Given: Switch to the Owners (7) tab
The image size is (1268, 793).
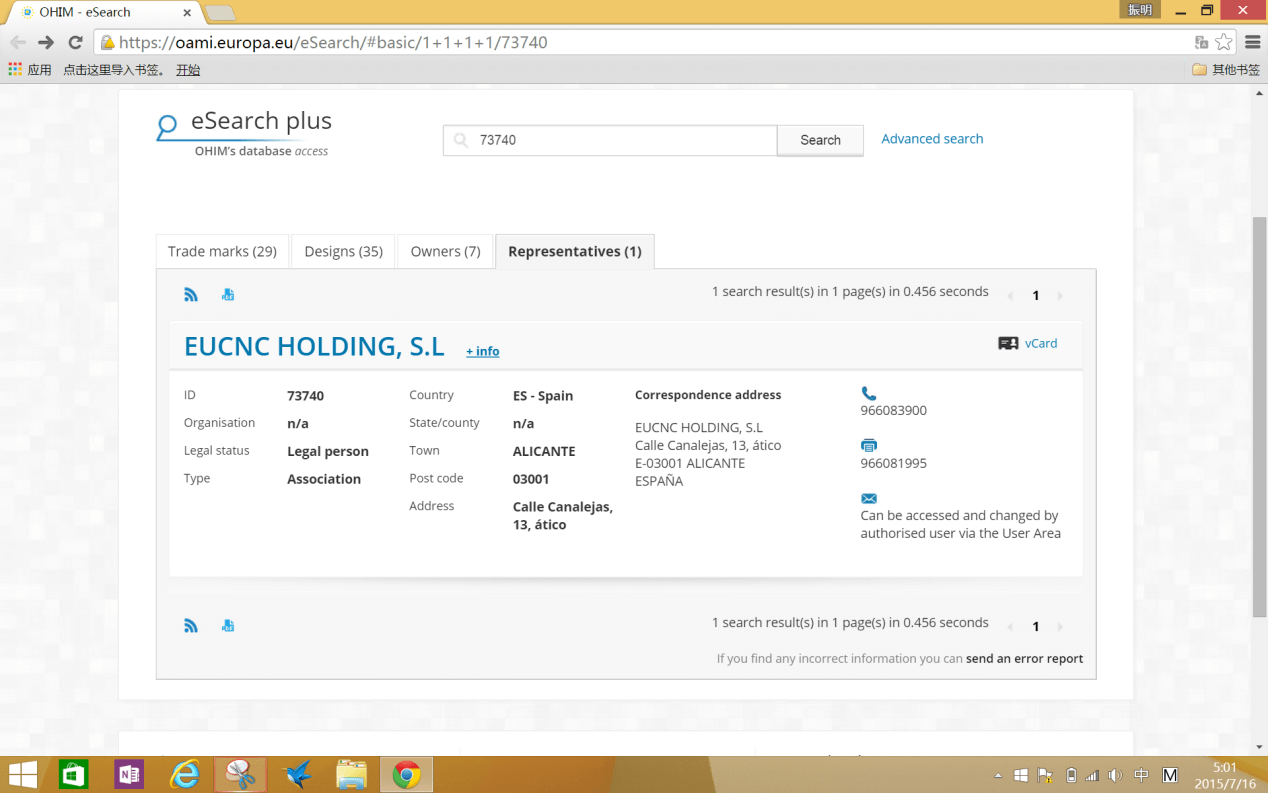Looking at the screenshot, I should tap(445, 251).
